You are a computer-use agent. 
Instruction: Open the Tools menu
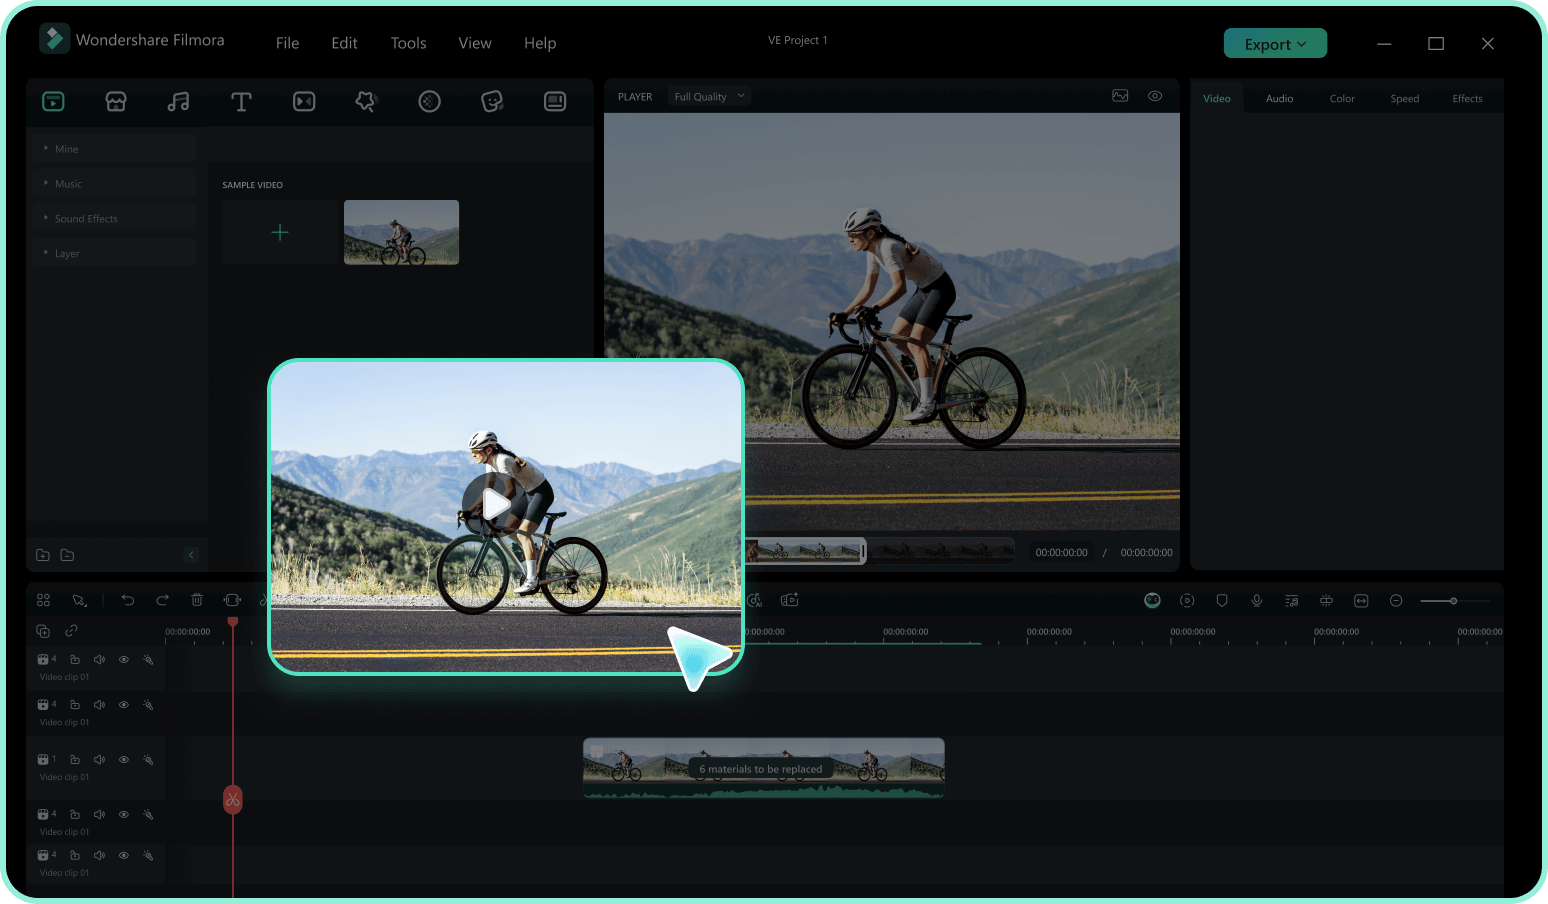tap(408, 43)
